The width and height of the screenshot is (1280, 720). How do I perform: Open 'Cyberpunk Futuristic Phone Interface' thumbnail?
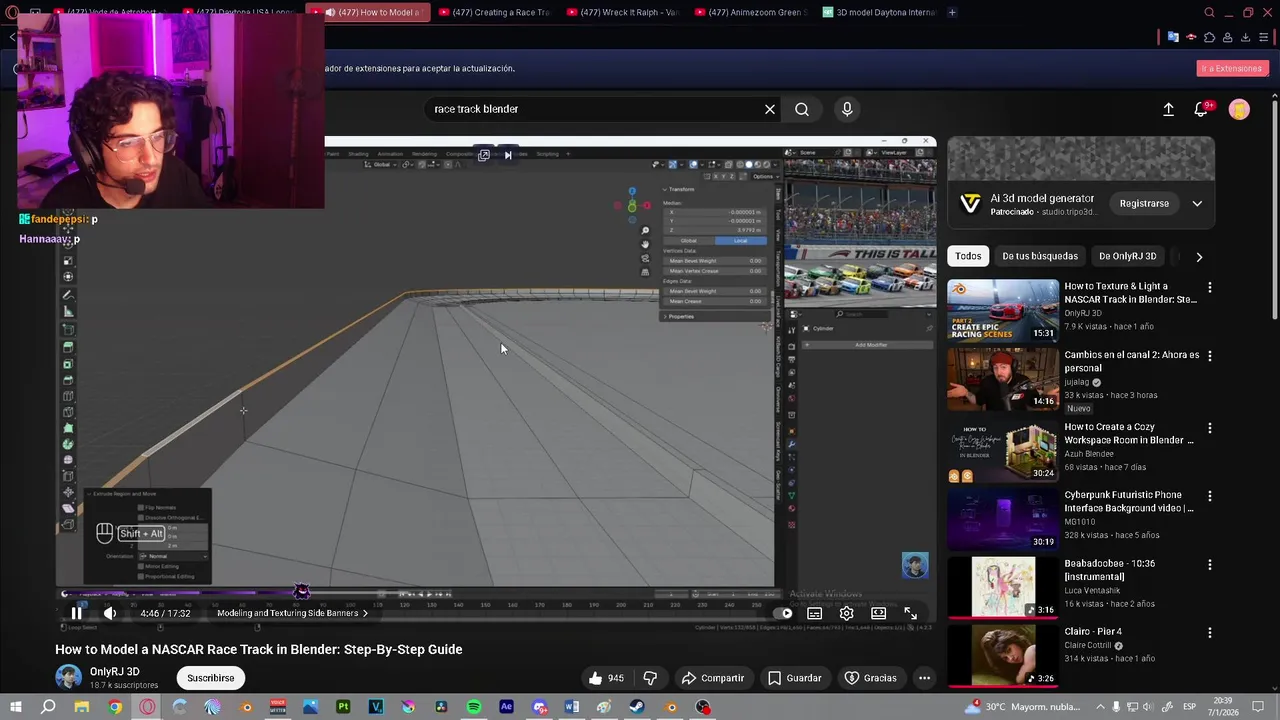coord(1003,519)
